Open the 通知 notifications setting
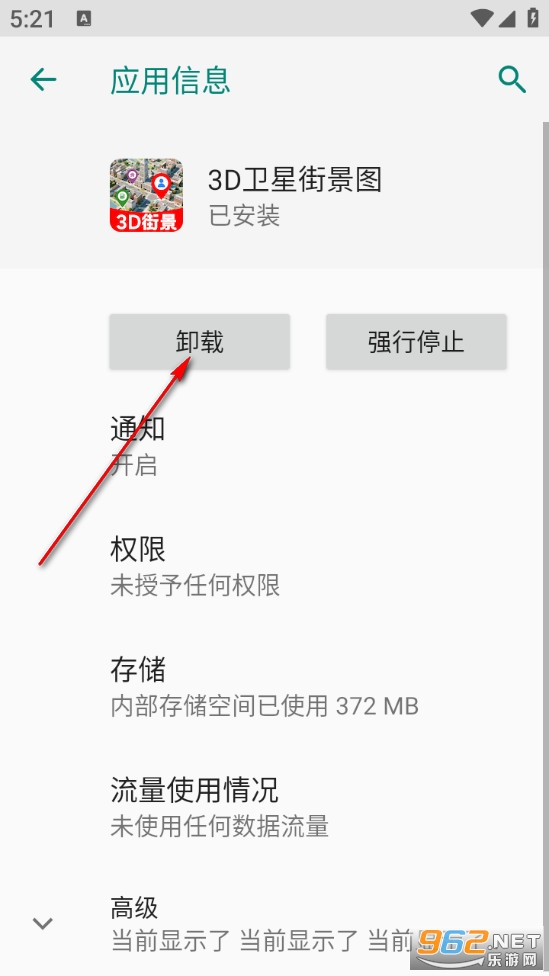Image resolution: width=549 pixels, height=976 pixels. click(274, 446)
